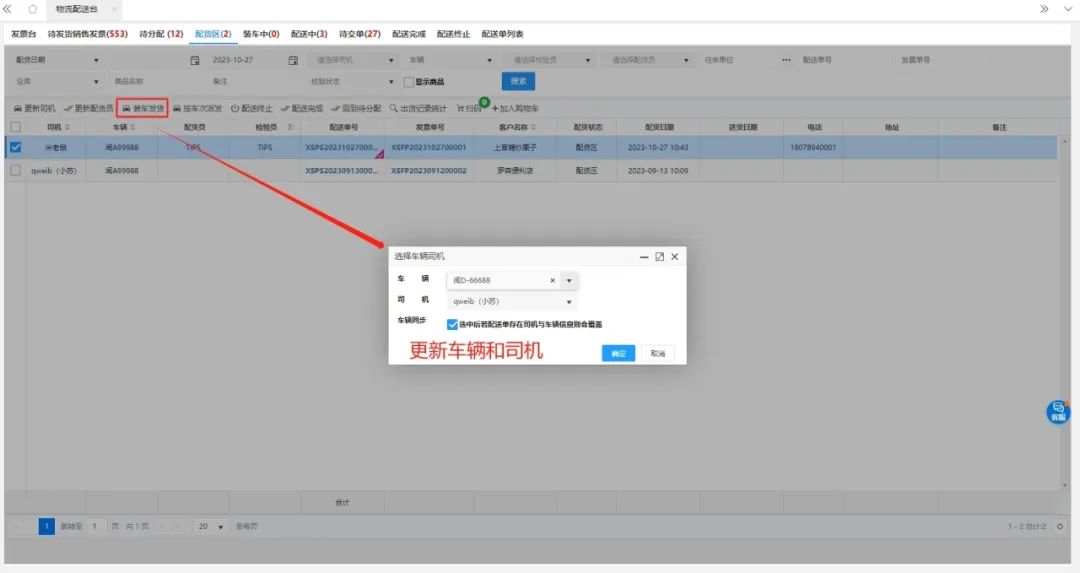Tick the checkbox for the qweib (小苏) row
Screen dimensions: 1080x573
[x=15, y=171]
